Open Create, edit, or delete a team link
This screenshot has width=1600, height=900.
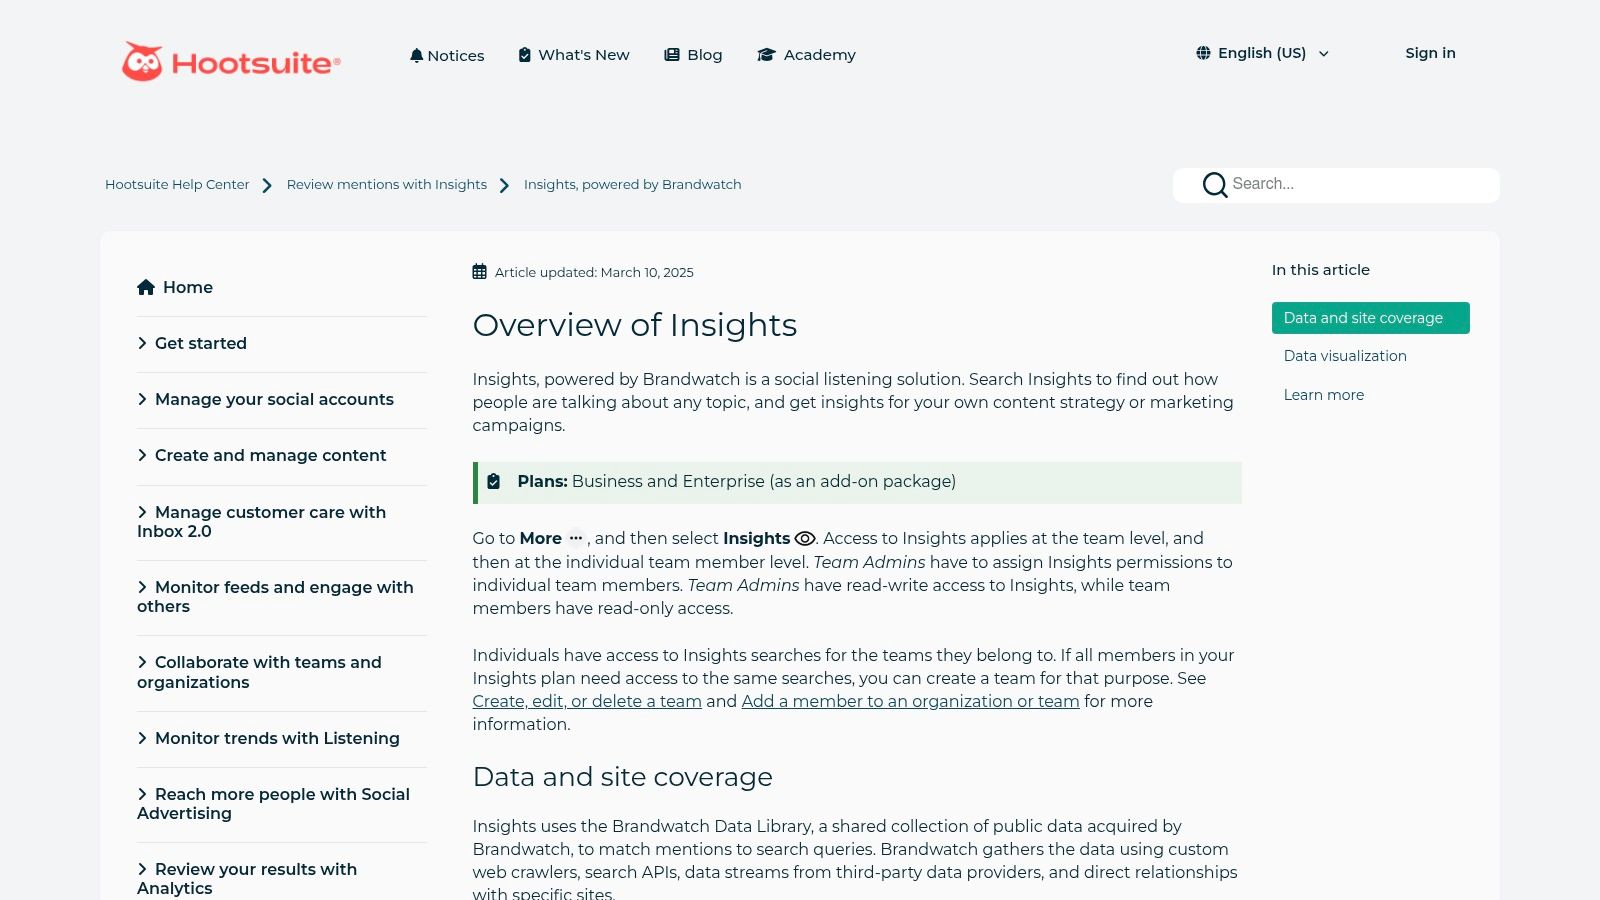pyautogui.click(x=586, y=701)
